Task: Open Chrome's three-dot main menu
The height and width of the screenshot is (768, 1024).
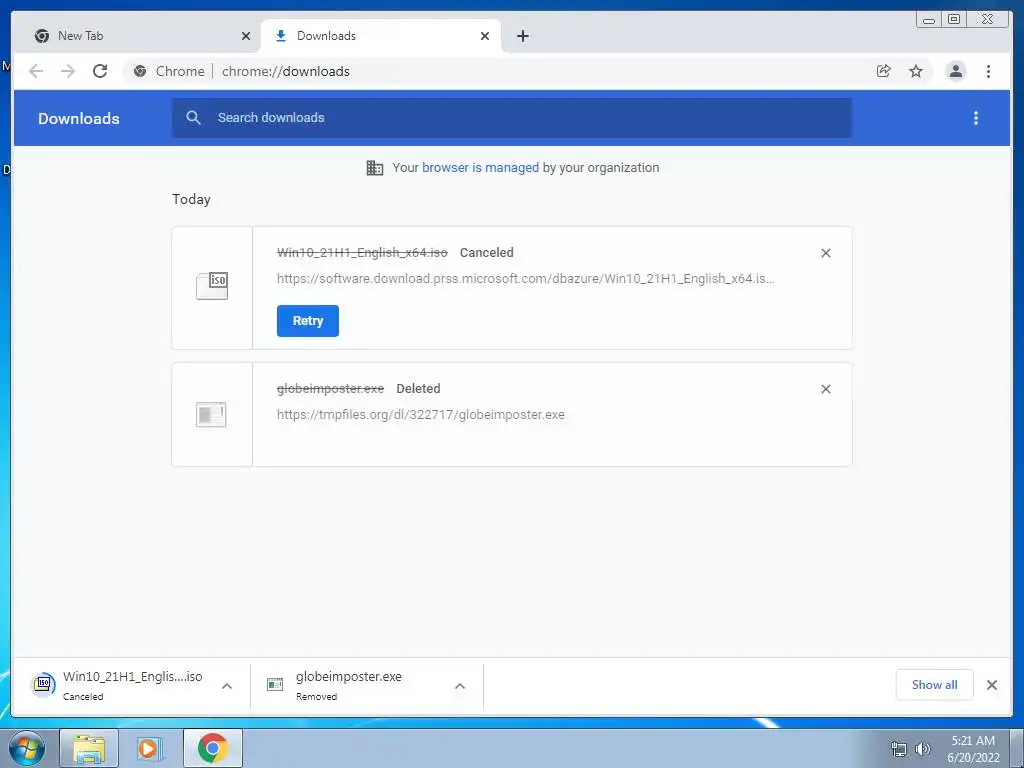Action: click(x=988, y=71)
